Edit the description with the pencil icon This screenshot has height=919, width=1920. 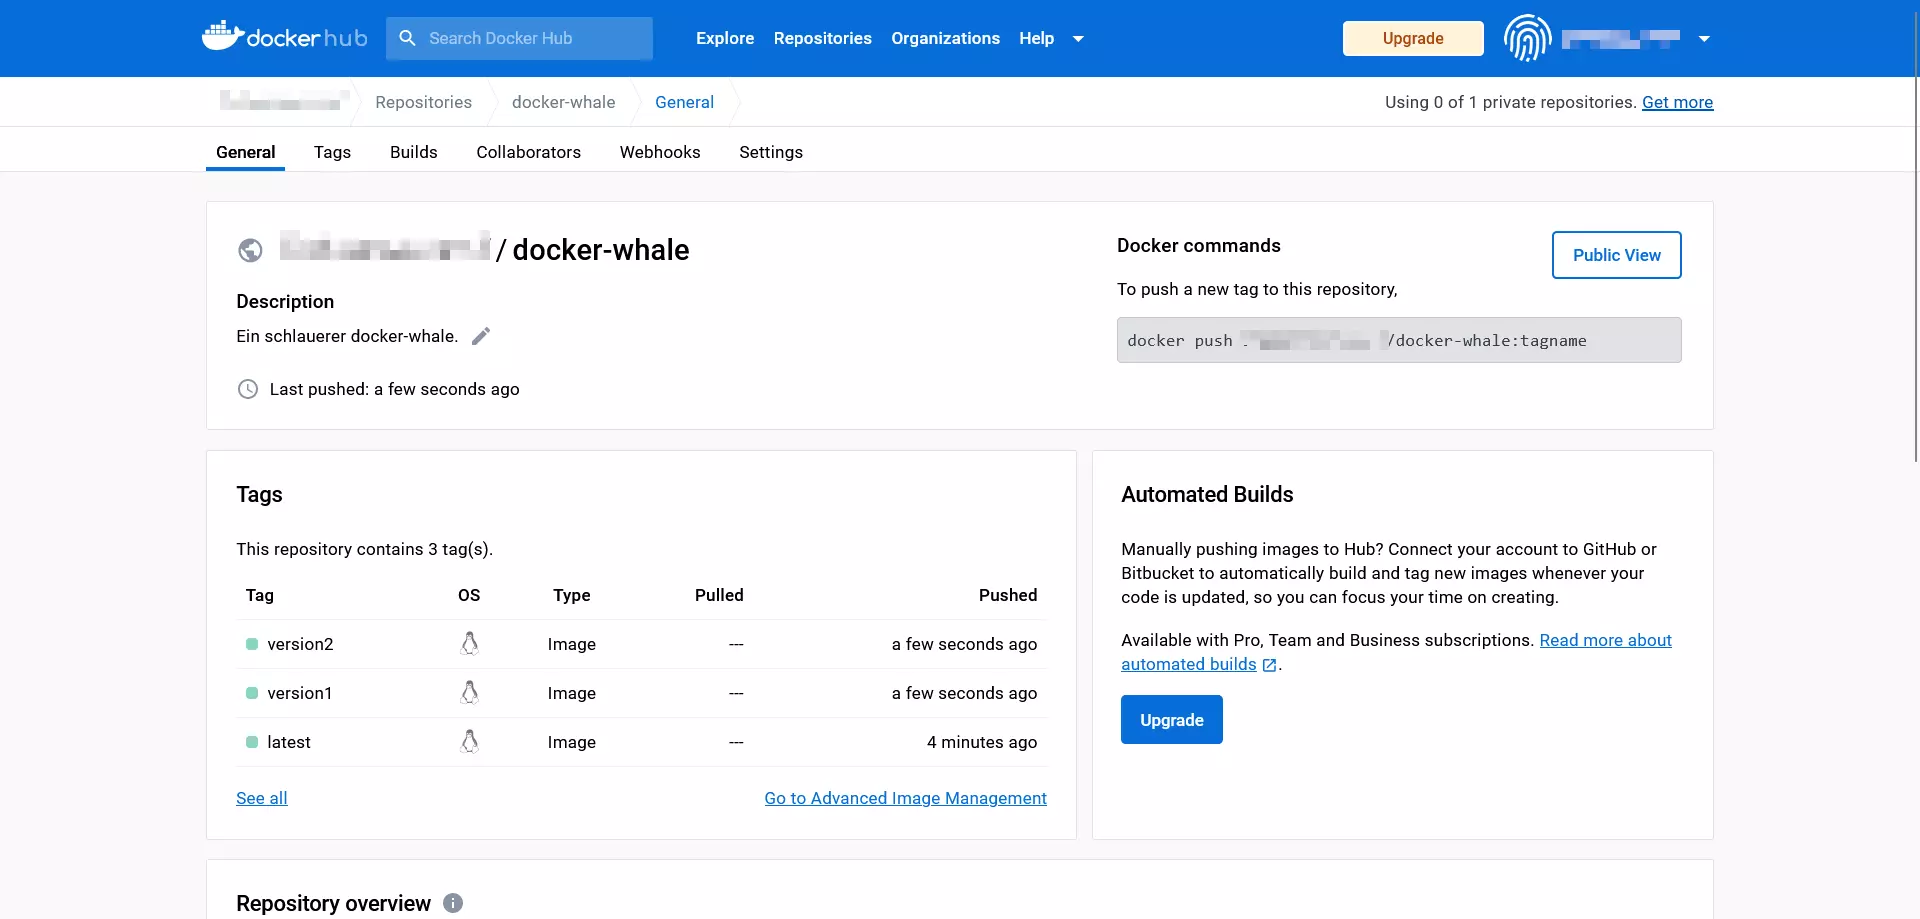pos(481,335)
